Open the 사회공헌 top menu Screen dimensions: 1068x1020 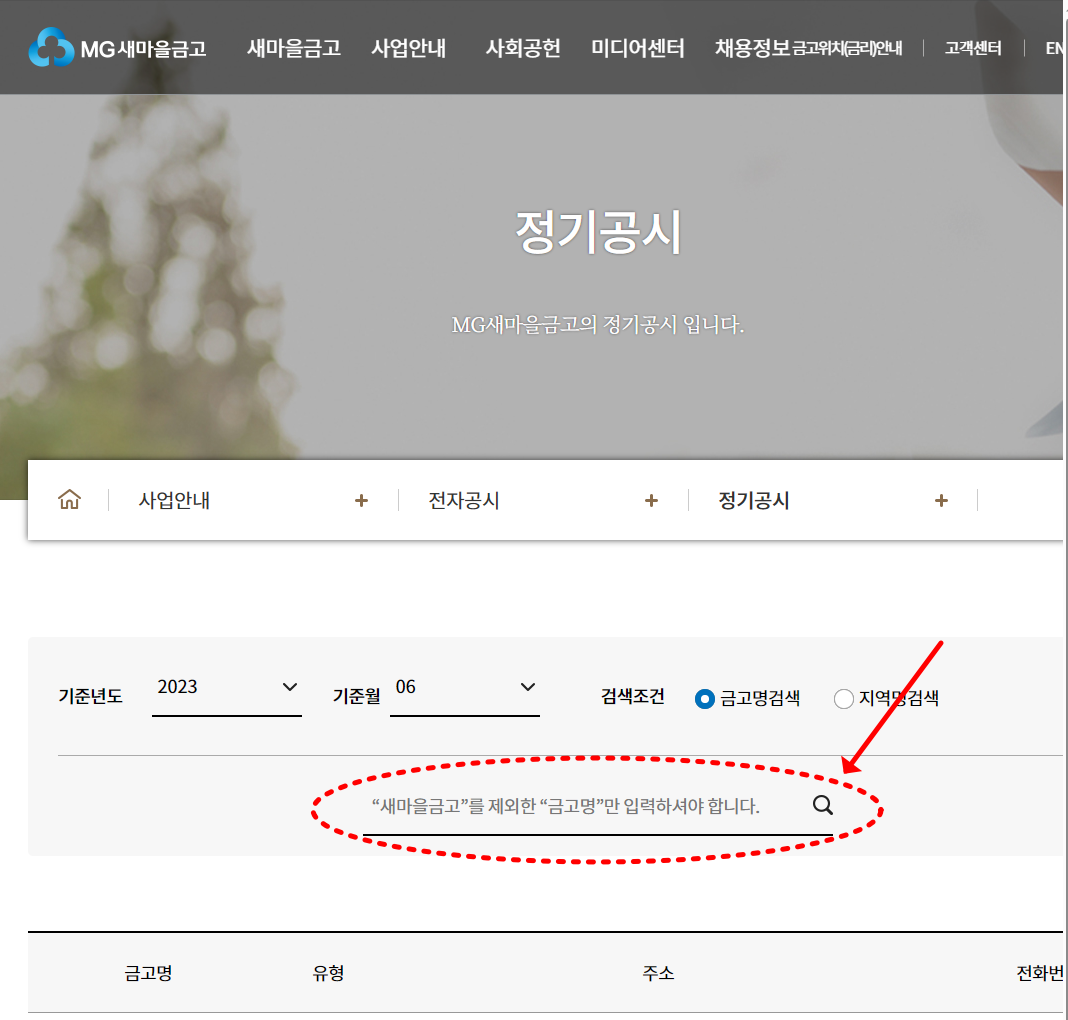pyautogui.click(x=523, y=48)
